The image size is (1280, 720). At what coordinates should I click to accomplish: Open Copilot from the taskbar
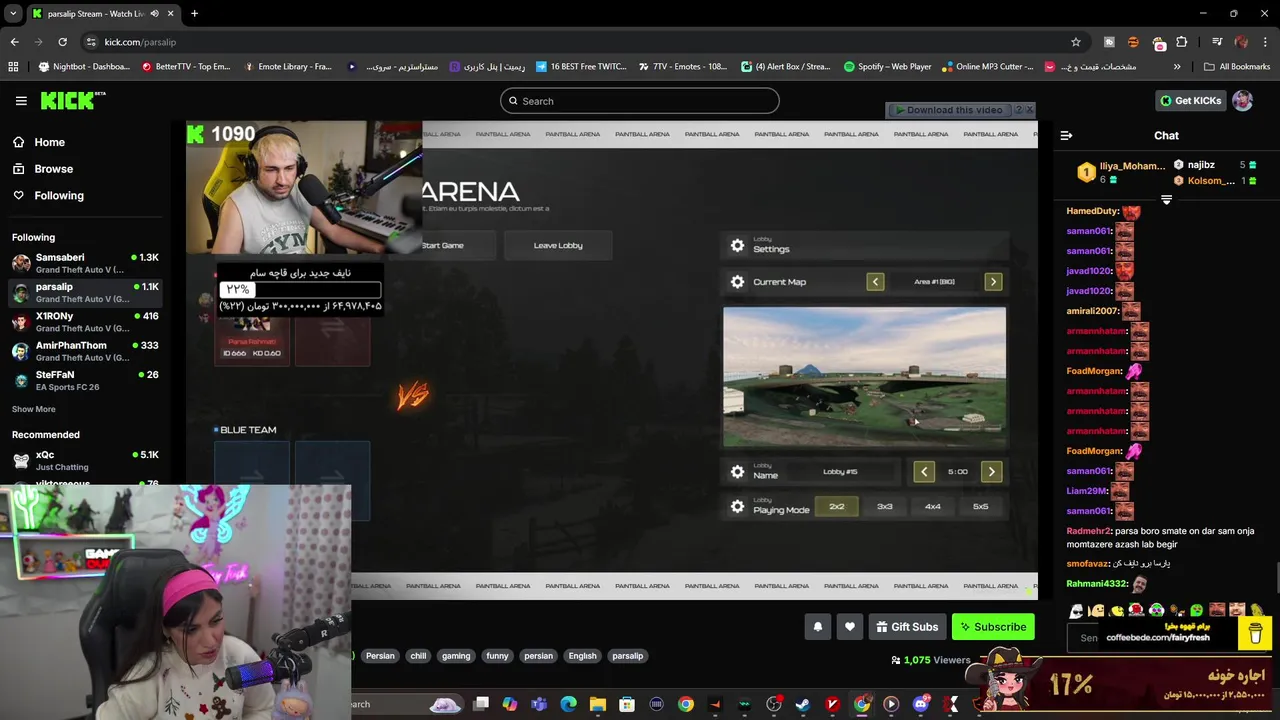(x=509, y=704)
